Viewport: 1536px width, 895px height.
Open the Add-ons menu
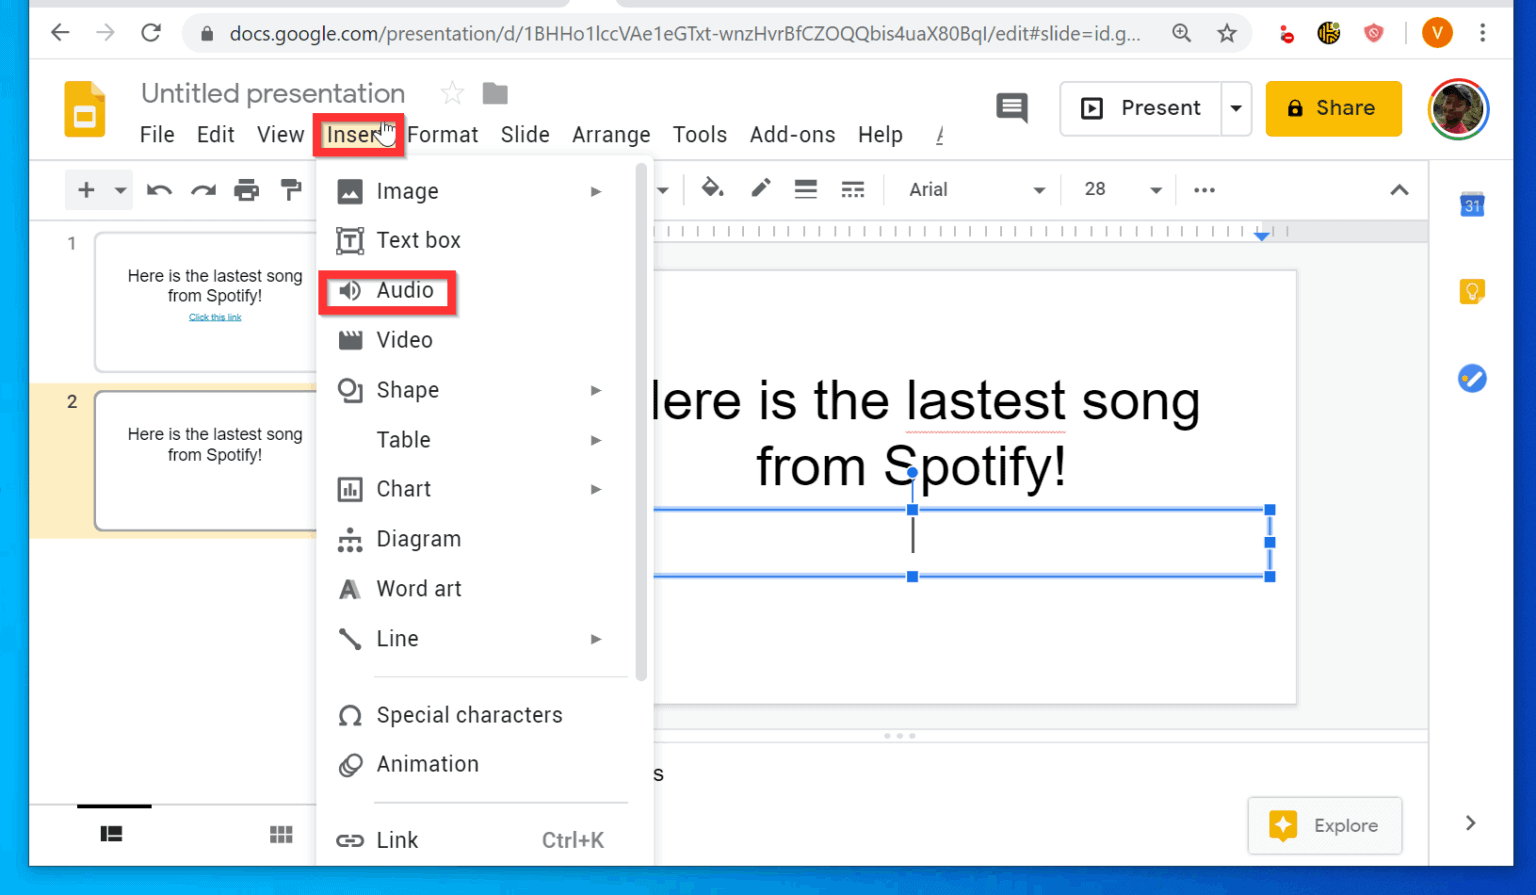pos(792,135)
